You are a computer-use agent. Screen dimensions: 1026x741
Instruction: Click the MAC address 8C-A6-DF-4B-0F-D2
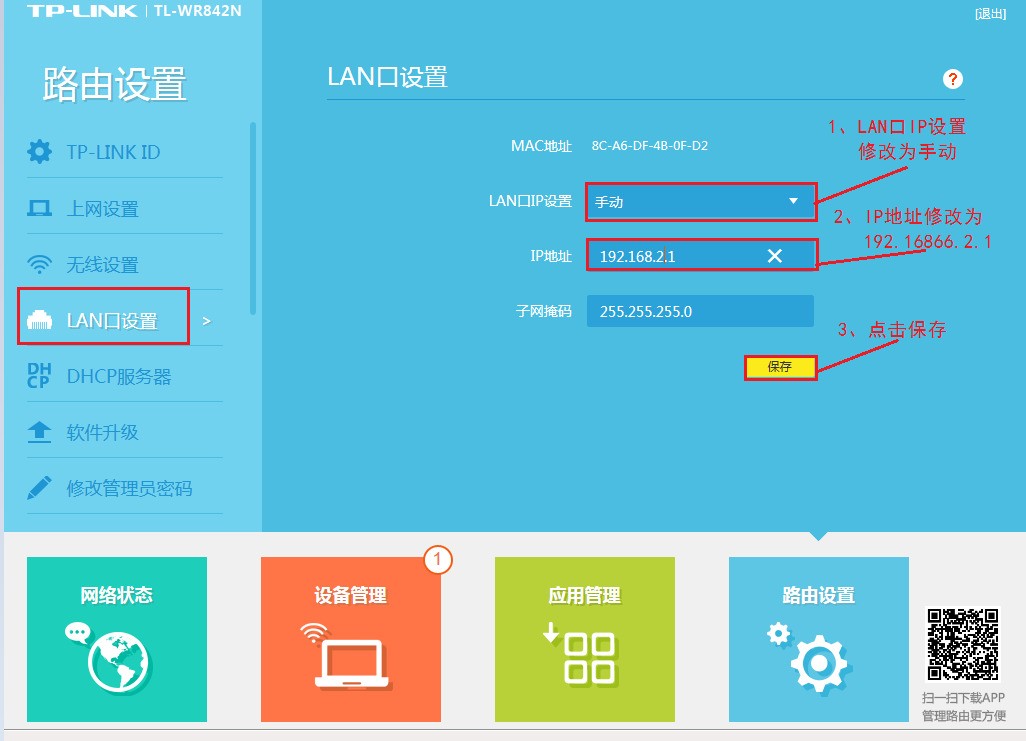click(649, 145)
